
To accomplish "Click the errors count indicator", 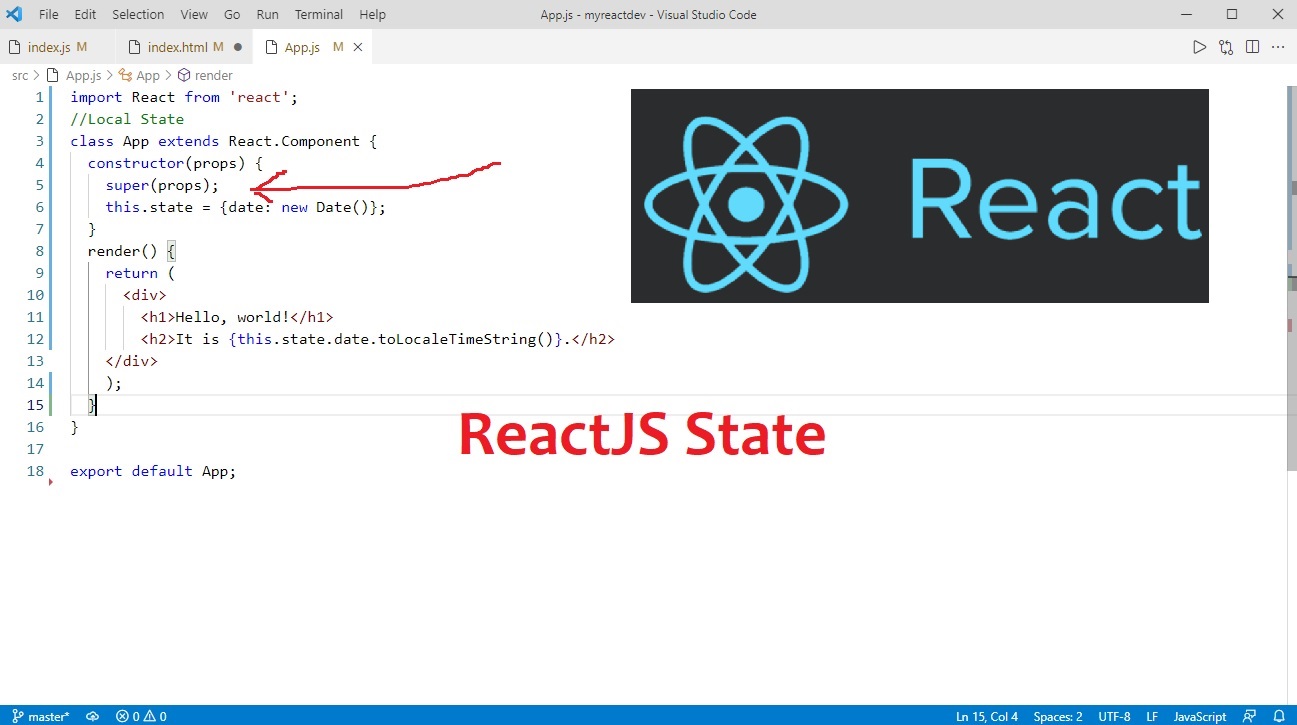I will [128, 716].
